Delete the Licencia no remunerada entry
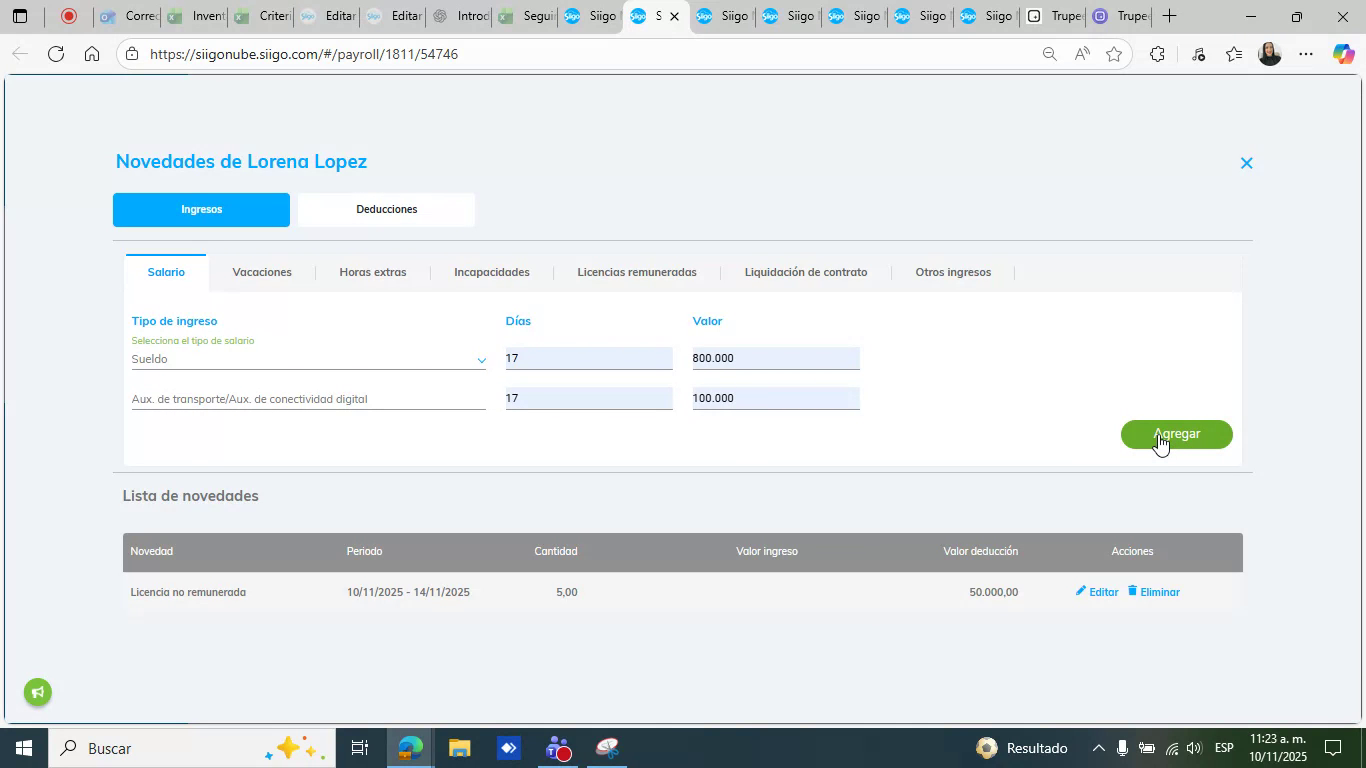The width and height of the screenshot is (1366, 768). tap(1153, 592)
